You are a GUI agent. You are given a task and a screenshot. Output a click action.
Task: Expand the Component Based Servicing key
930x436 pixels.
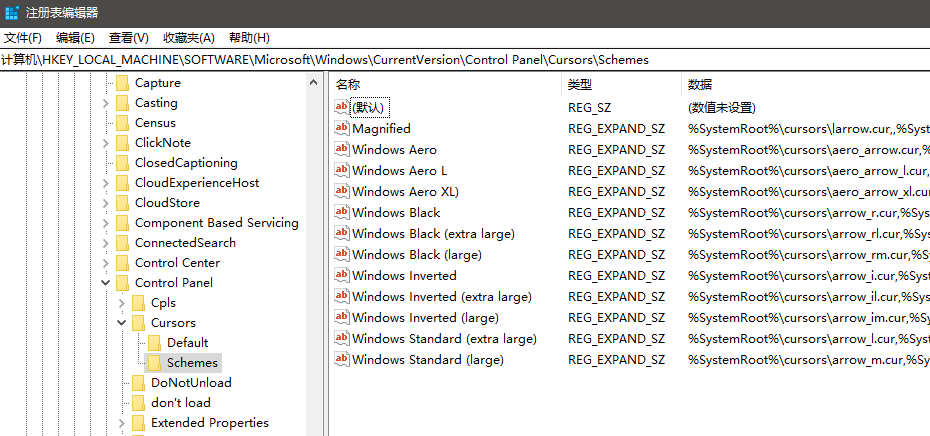(x=106, y=223)
